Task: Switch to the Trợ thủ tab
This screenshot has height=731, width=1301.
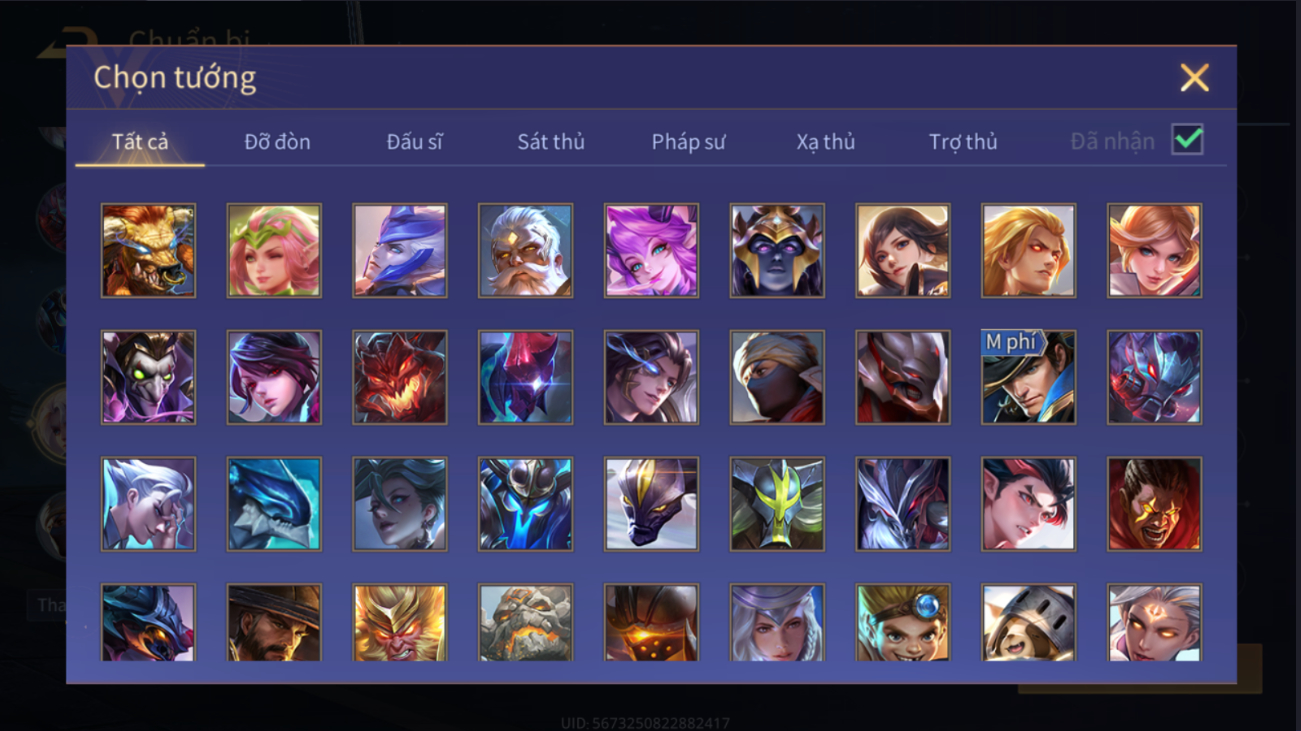Action: click(x=963, y=142)
